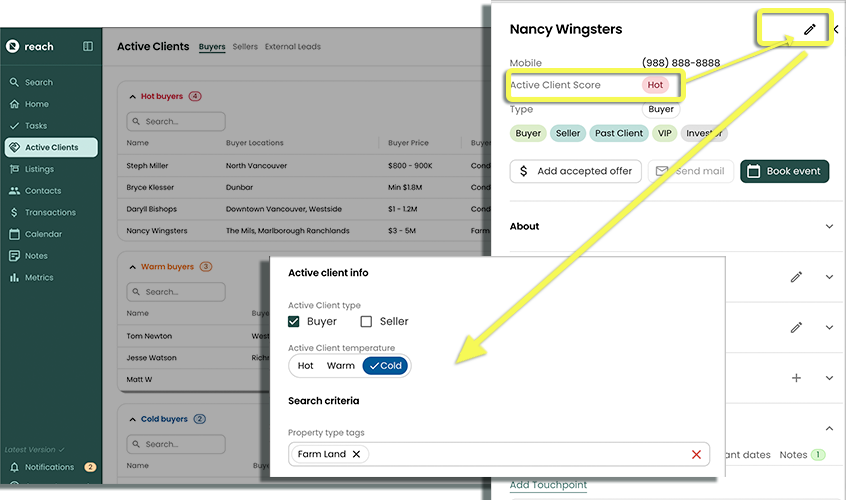Screen dimensions: 846x500
Task: Click the Add accepted offer button
Action: pyautogui.click(x=575, y=171)
